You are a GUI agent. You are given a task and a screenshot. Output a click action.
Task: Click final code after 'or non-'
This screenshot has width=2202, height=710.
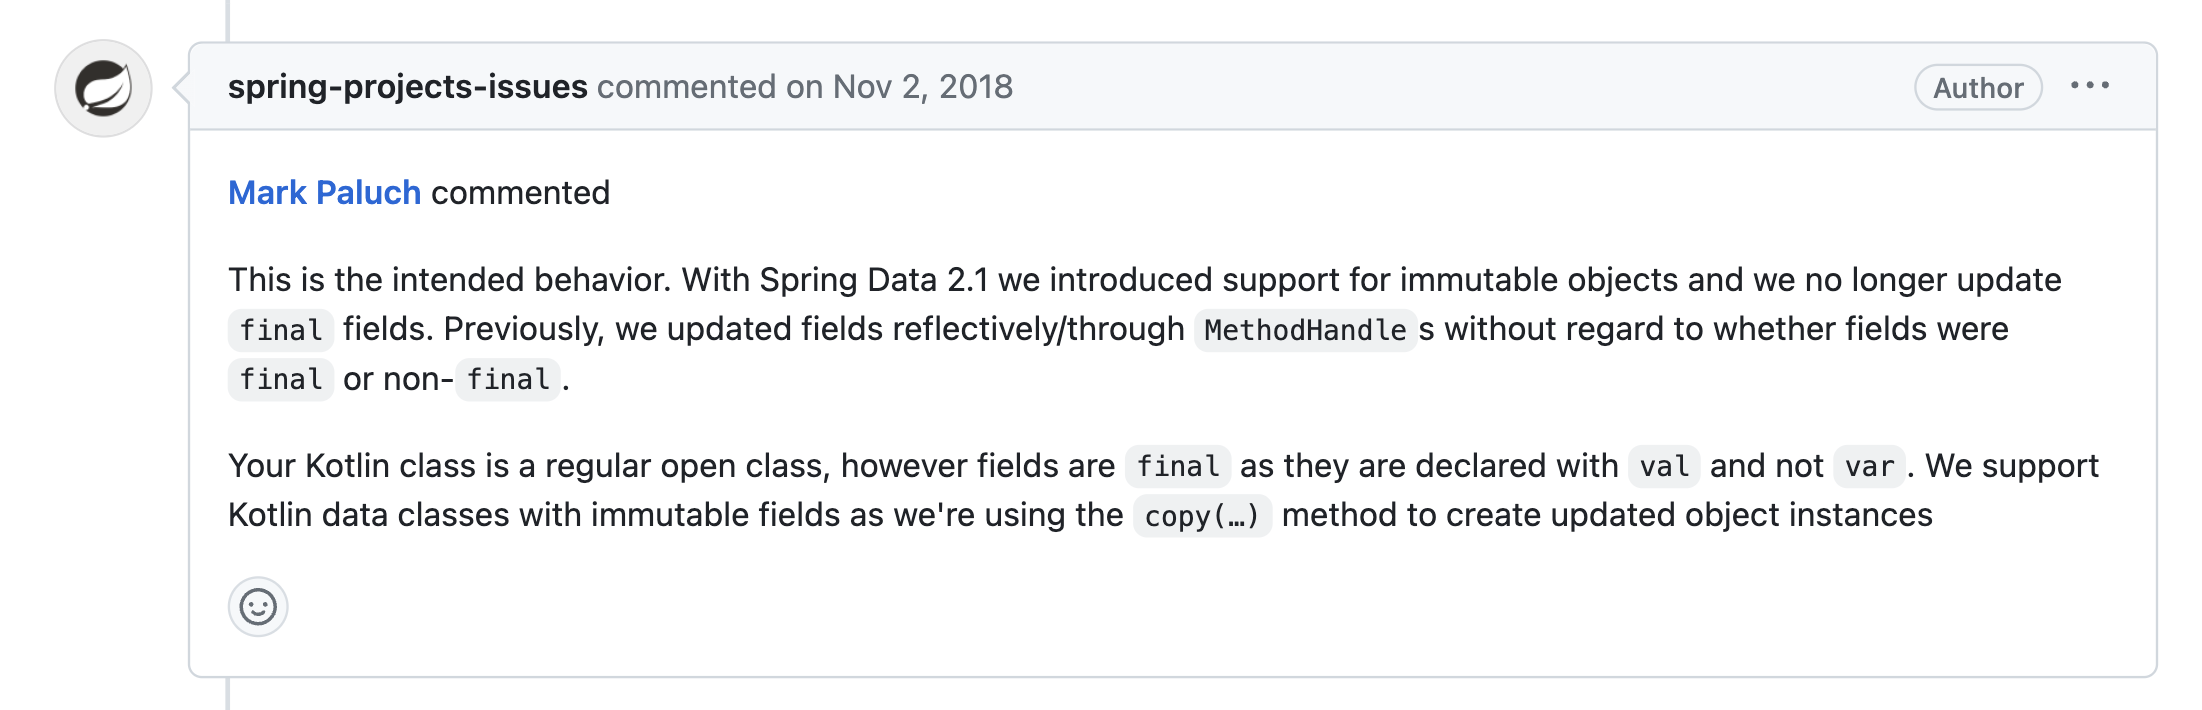tap(508, 380)
